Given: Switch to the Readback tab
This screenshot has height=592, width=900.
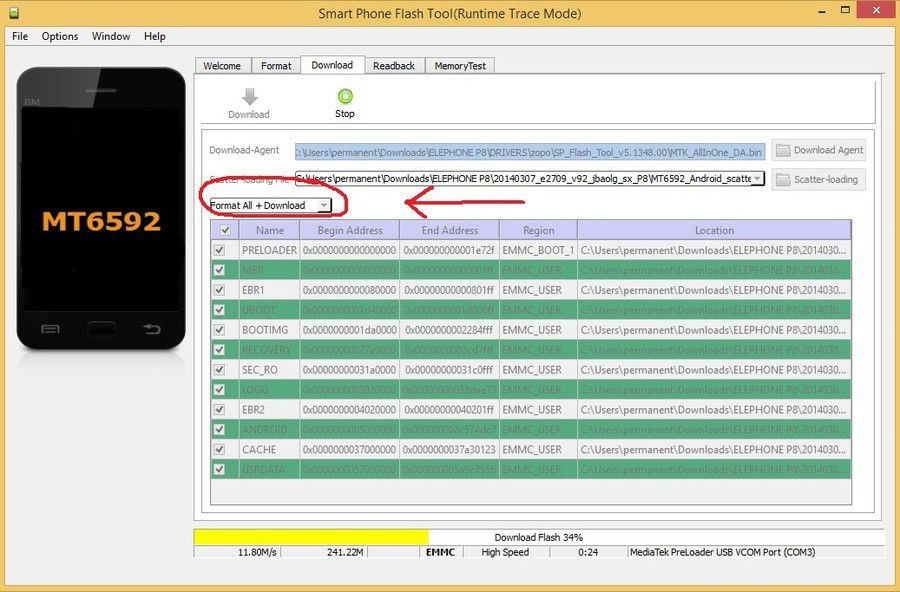Looking at the screenshot, I should click(x=394, y=66).
